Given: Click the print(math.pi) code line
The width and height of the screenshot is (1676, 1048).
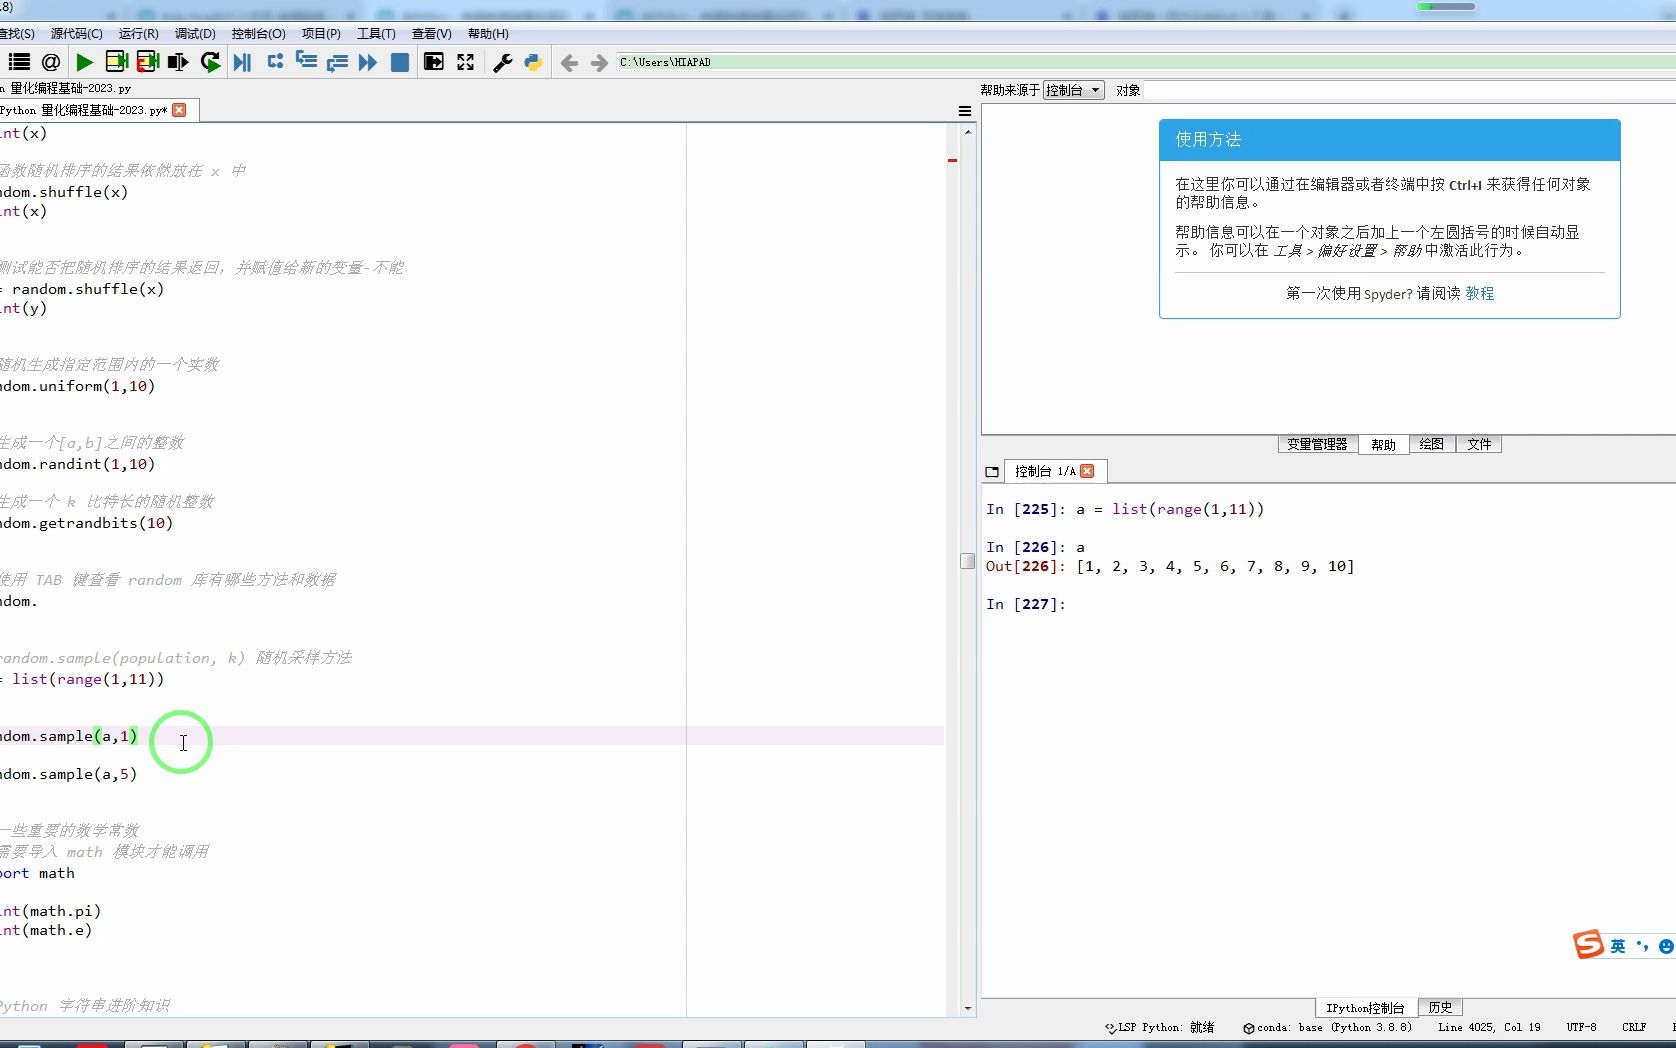Looking at the screenshot, I should (50, 911).
